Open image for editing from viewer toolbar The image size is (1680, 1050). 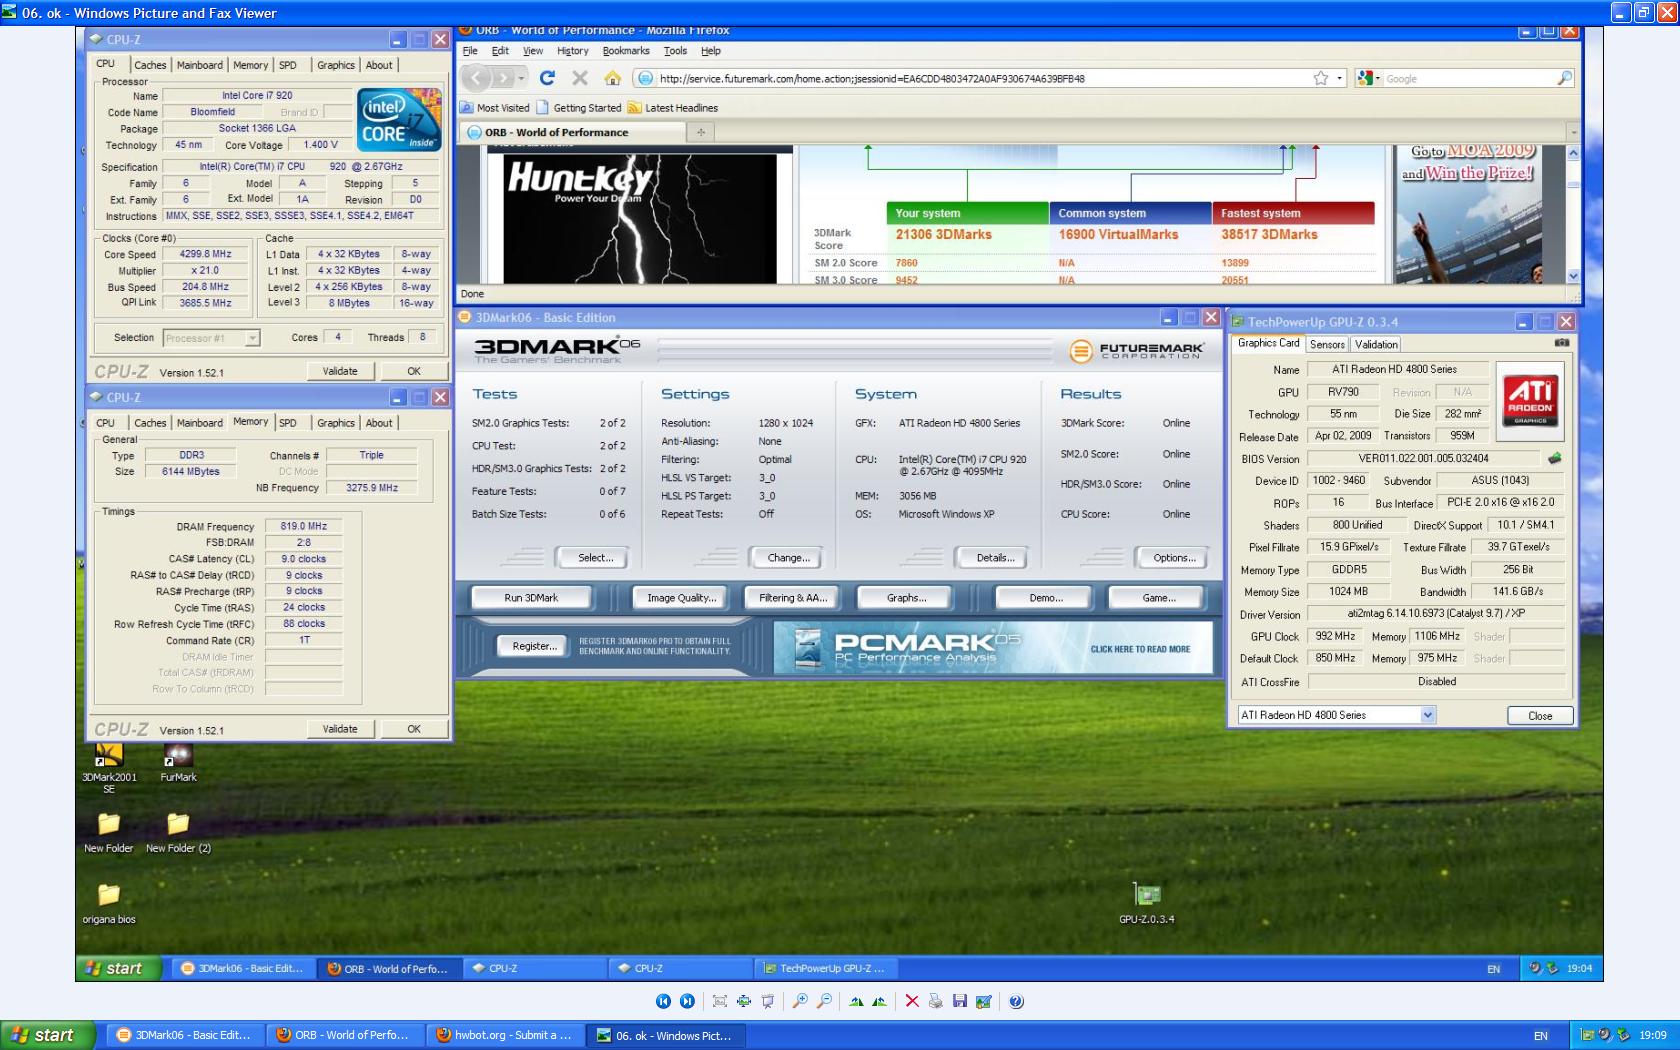pos(984,1001)
